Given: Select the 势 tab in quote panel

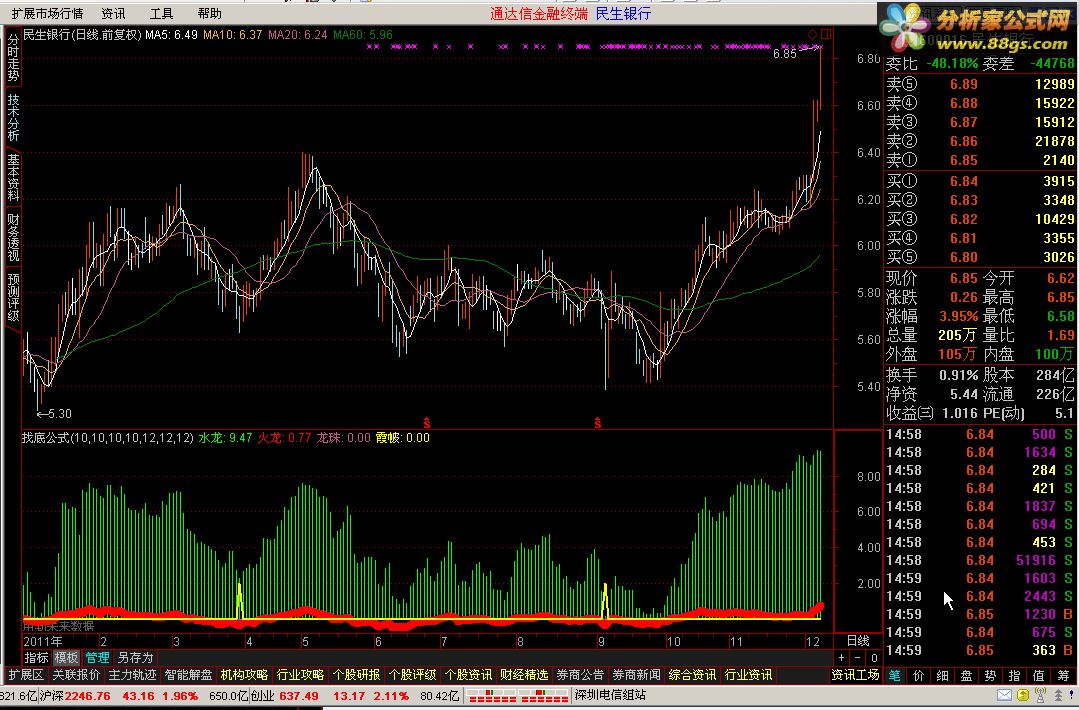Looking at the screenshot, I should pyautogui.click(x=991, y=676).
